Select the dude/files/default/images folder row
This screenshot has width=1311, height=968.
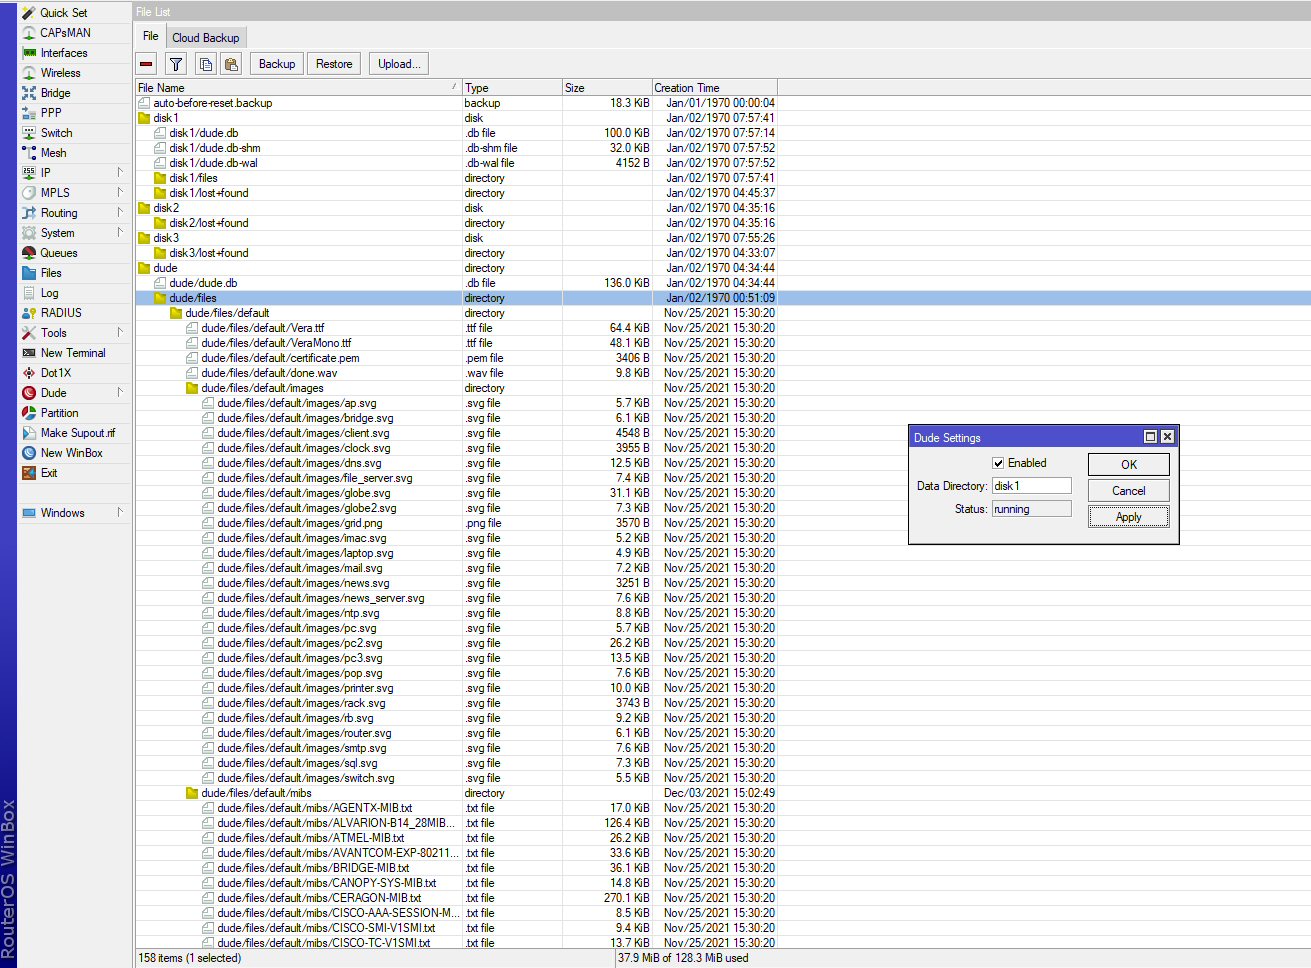click(x=262, y=388)
